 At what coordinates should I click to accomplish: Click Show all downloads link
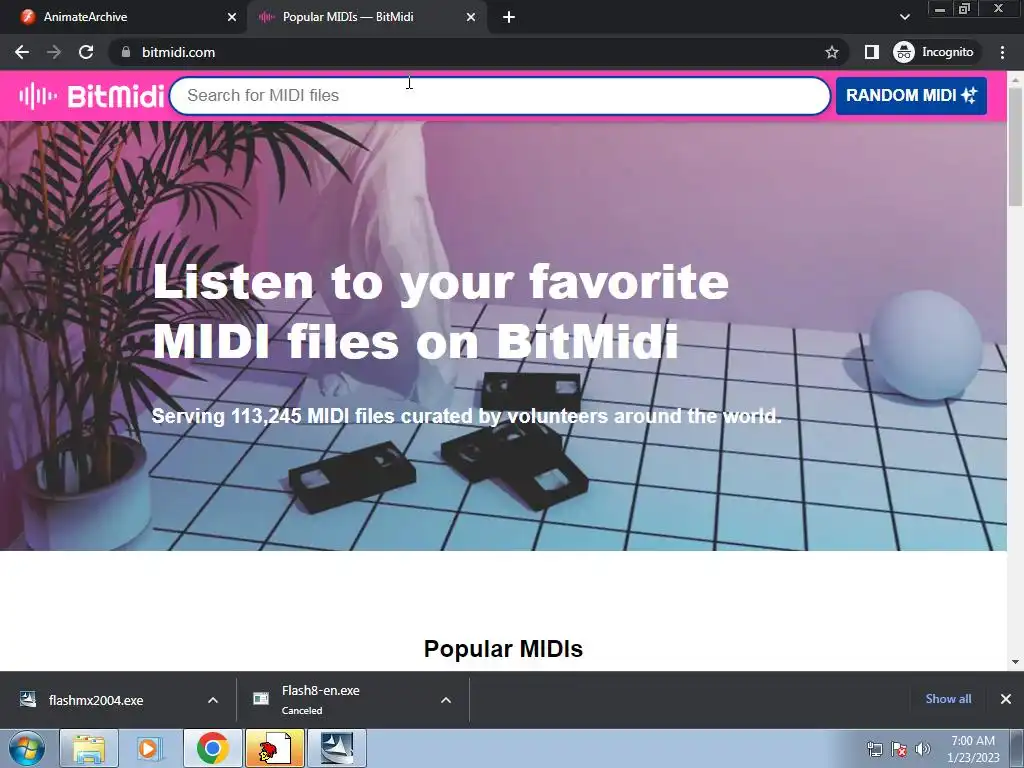click(x=948, y=699)
